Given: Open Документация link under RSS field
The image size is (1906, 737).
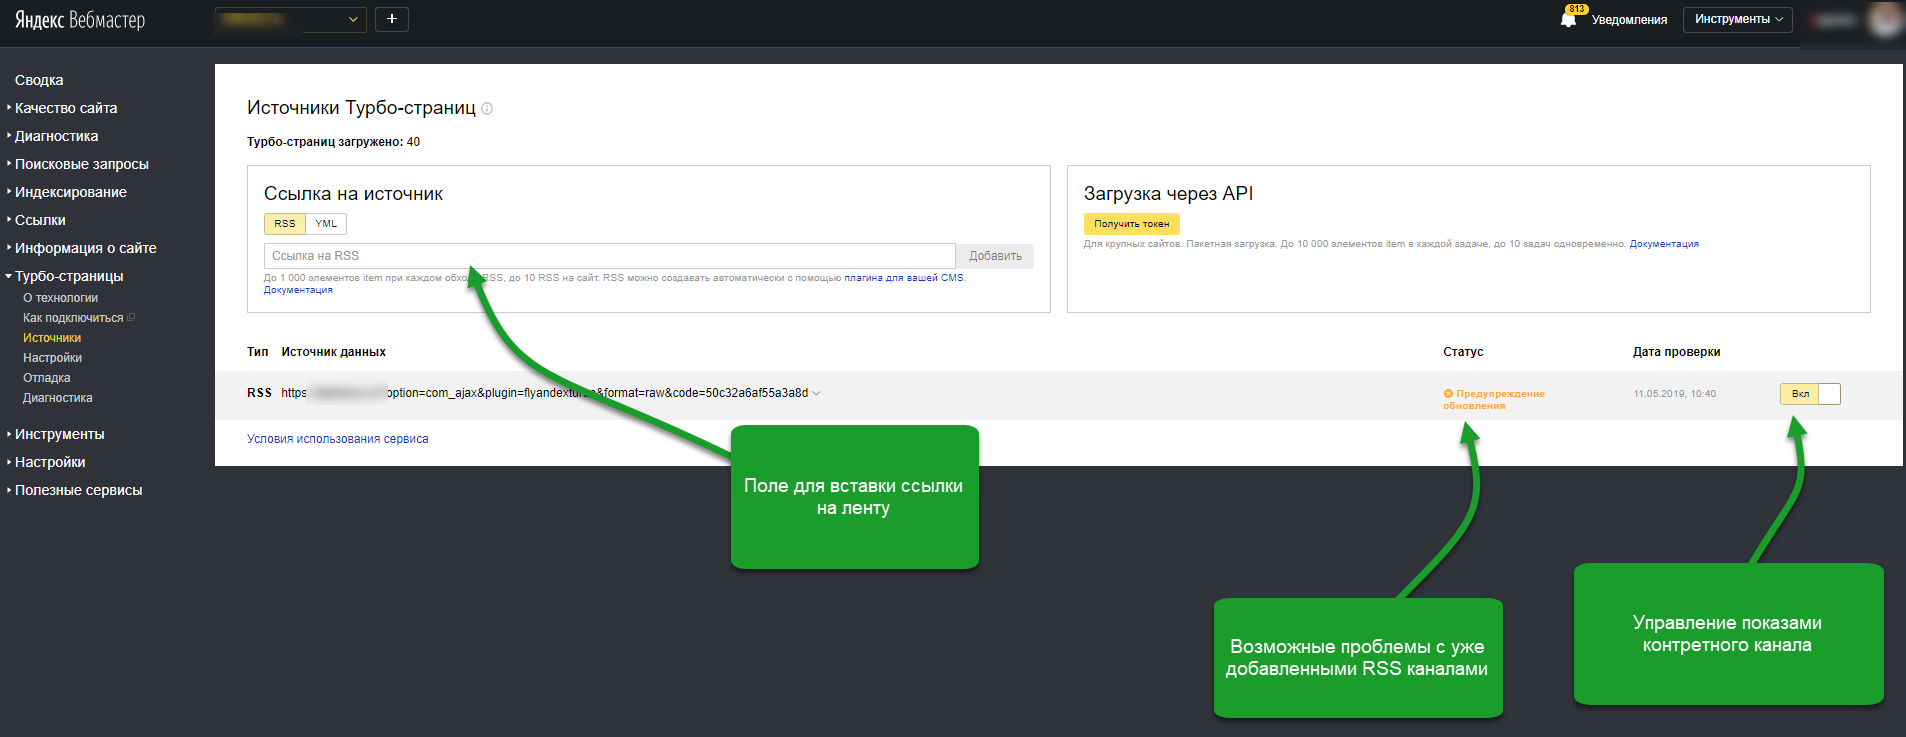Looking at the screenshot, I should point(298,290).
